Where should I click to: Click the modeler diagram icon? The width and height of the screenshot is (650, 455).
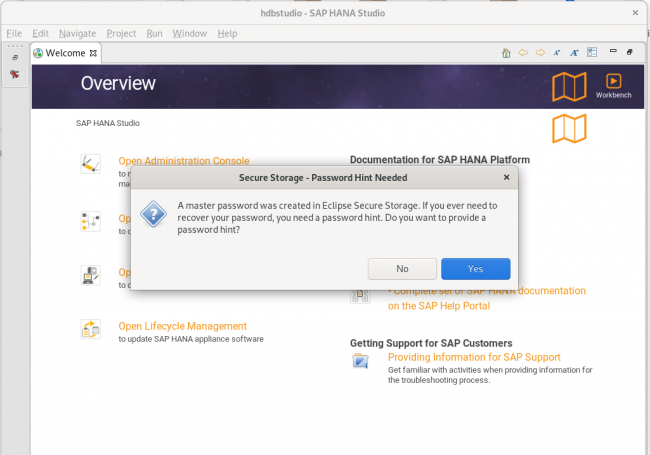pos(91,221)
